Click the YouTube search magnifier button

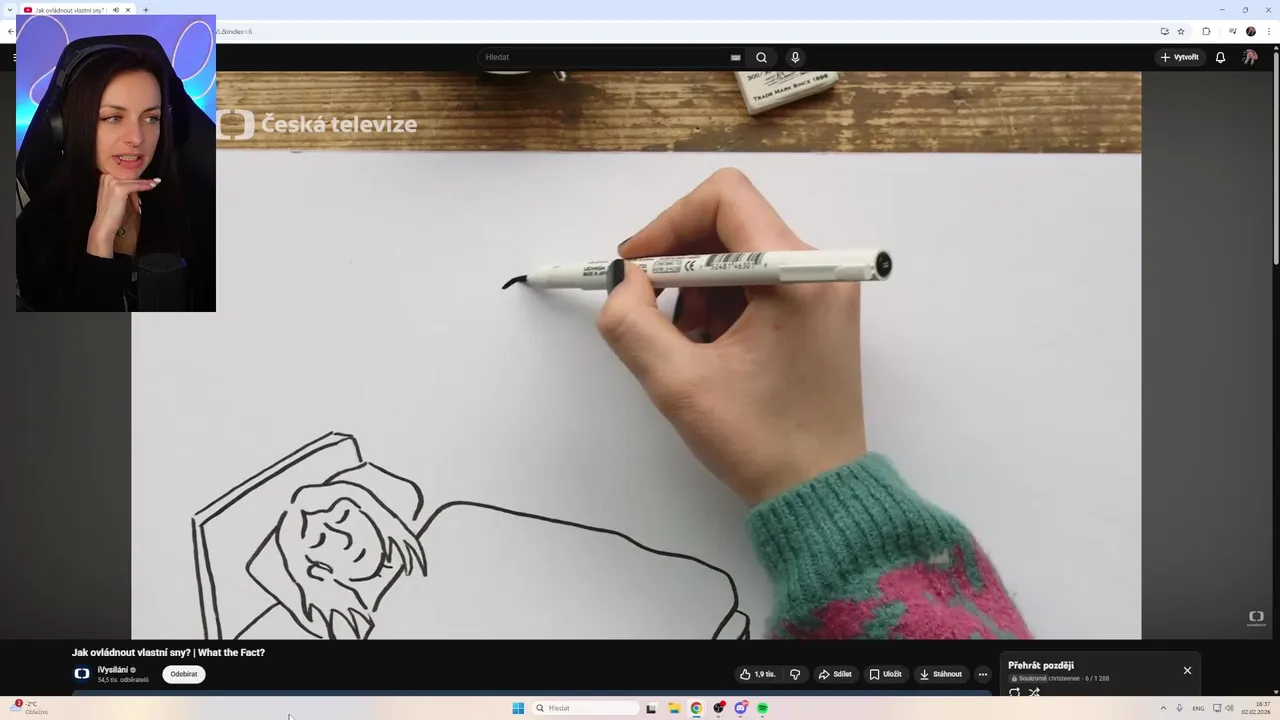click(761, 57)
